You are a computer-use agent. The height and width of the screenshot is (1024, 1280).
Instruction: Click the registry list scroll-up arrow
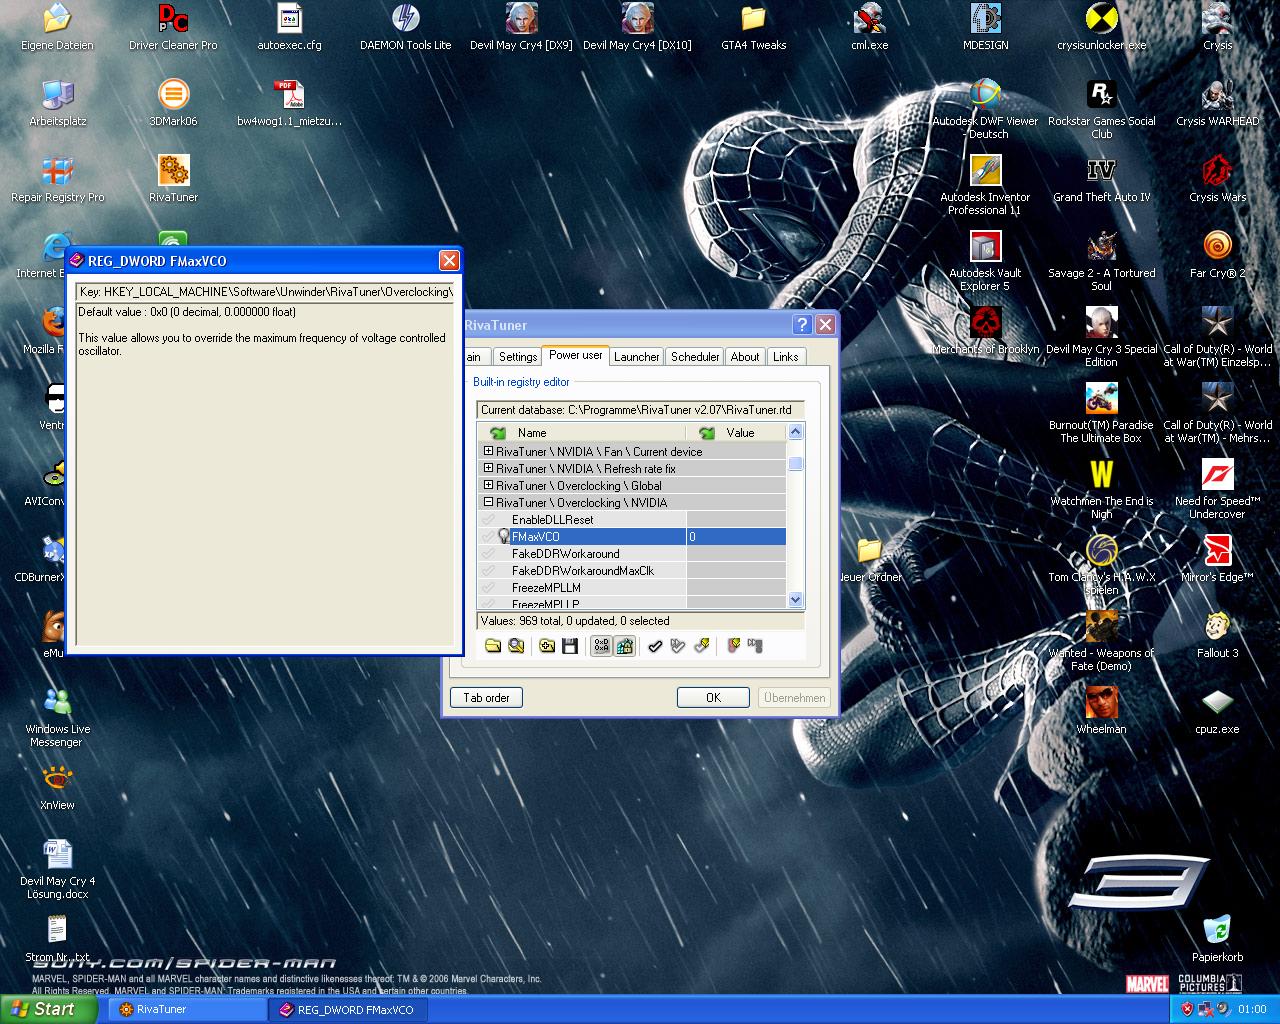click(796, 432)
